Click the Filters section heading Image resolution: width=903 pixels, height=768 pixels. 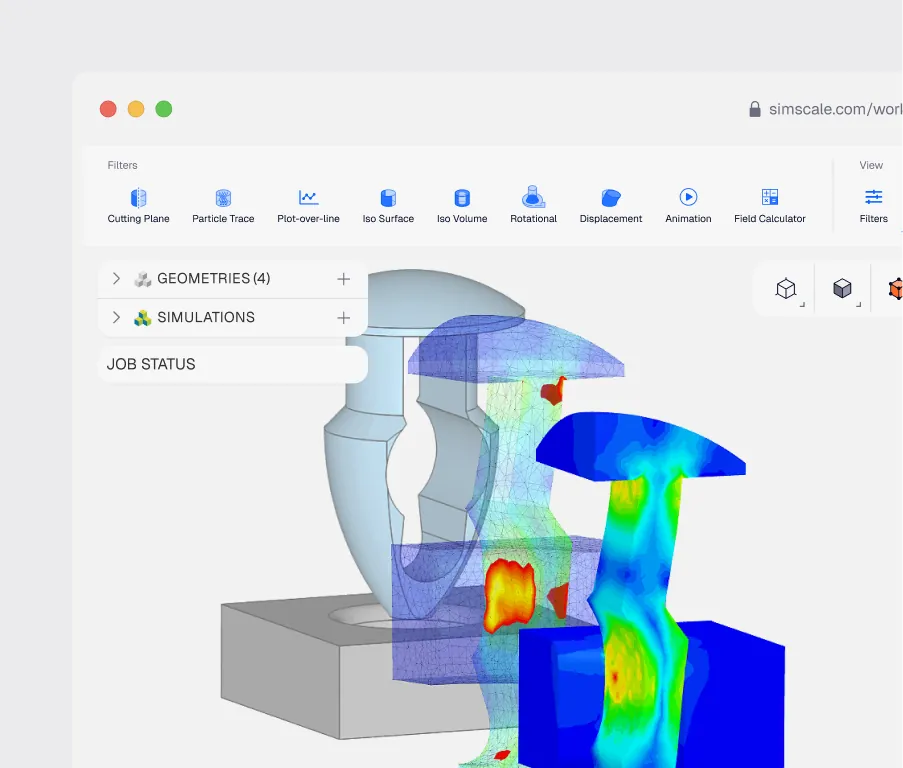(122, 165)
